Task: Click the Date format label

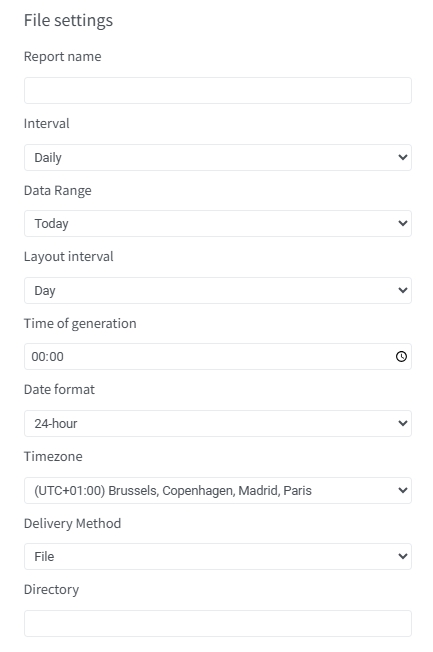Action: 59,390
